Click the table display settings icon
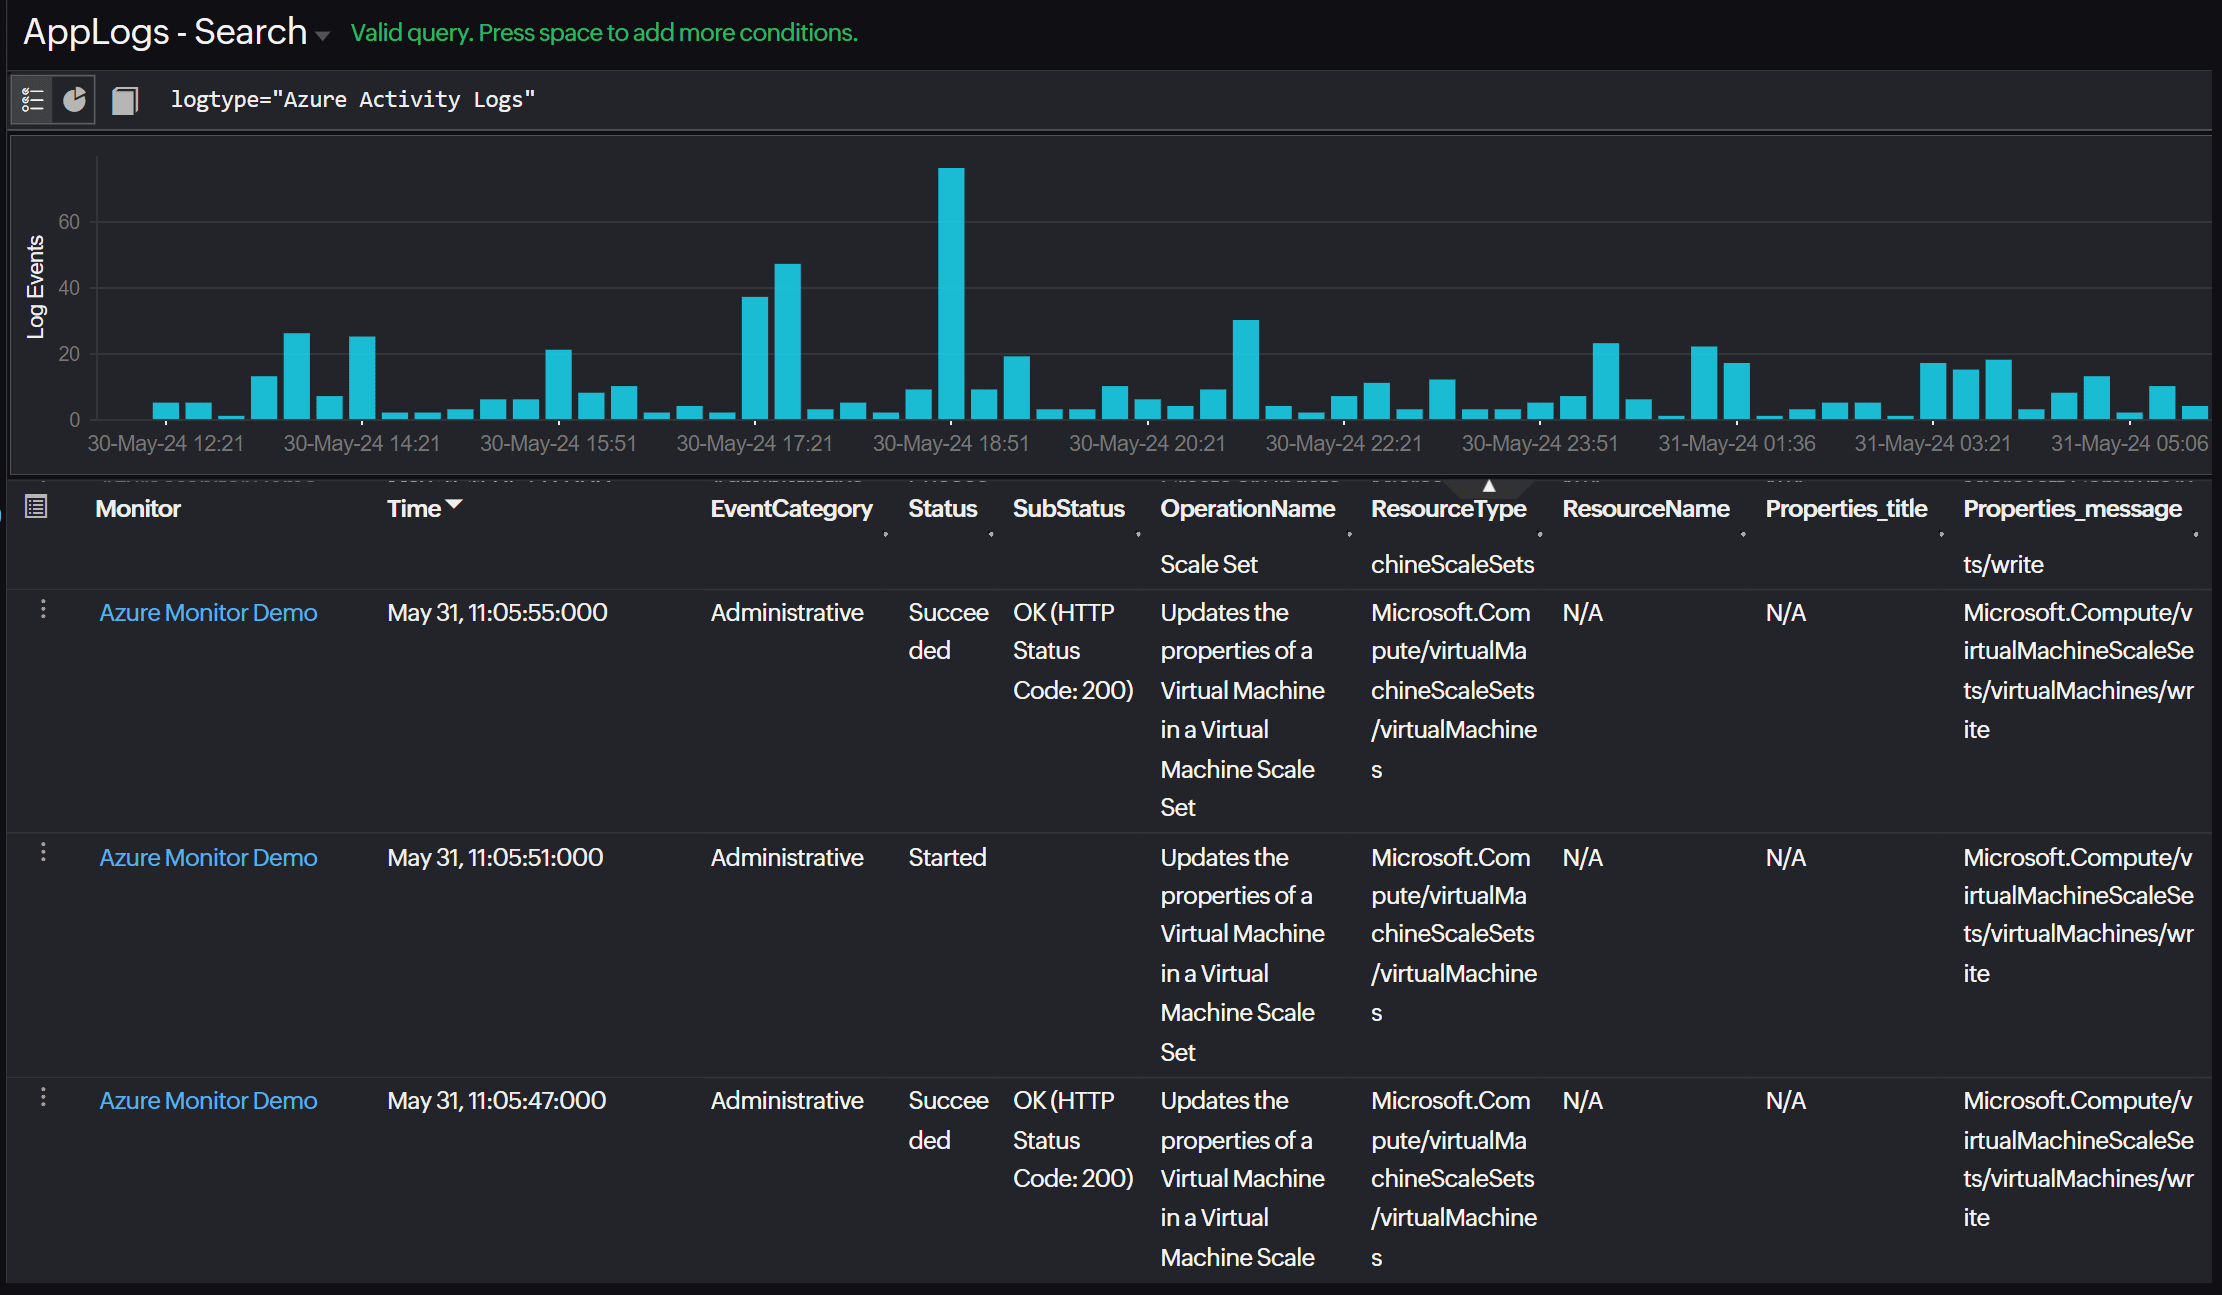The image size is (2222, 1295). (36, 507)
